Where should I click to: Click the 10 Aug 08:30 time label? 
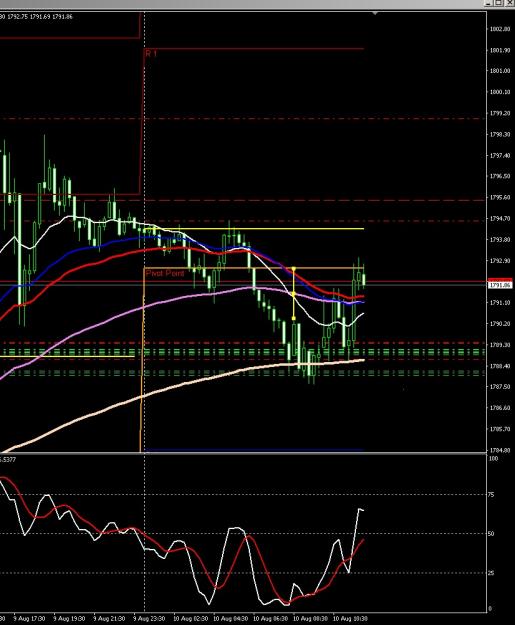(310, 619)
